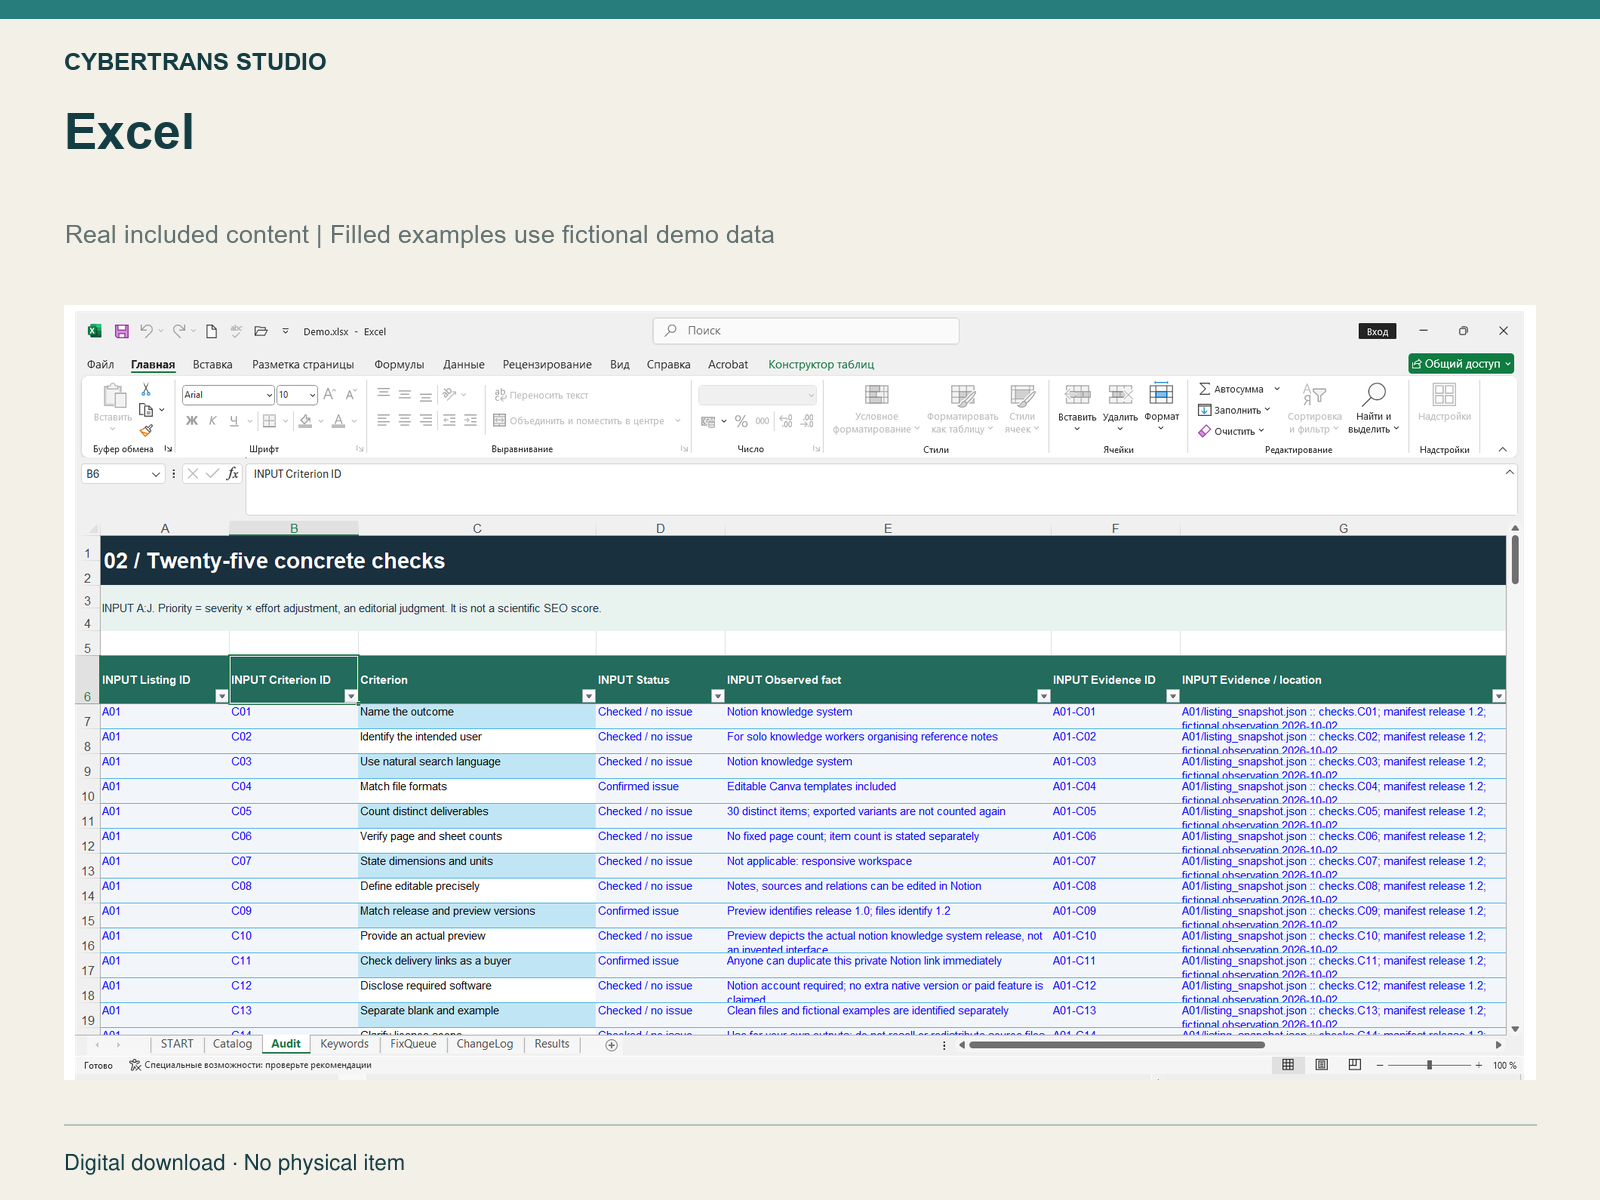Image resolution: width=1600 pixels, height=1200 pixels.
Task: Open filter dropdown for INPUT Status column
Action: click(717, 696)
